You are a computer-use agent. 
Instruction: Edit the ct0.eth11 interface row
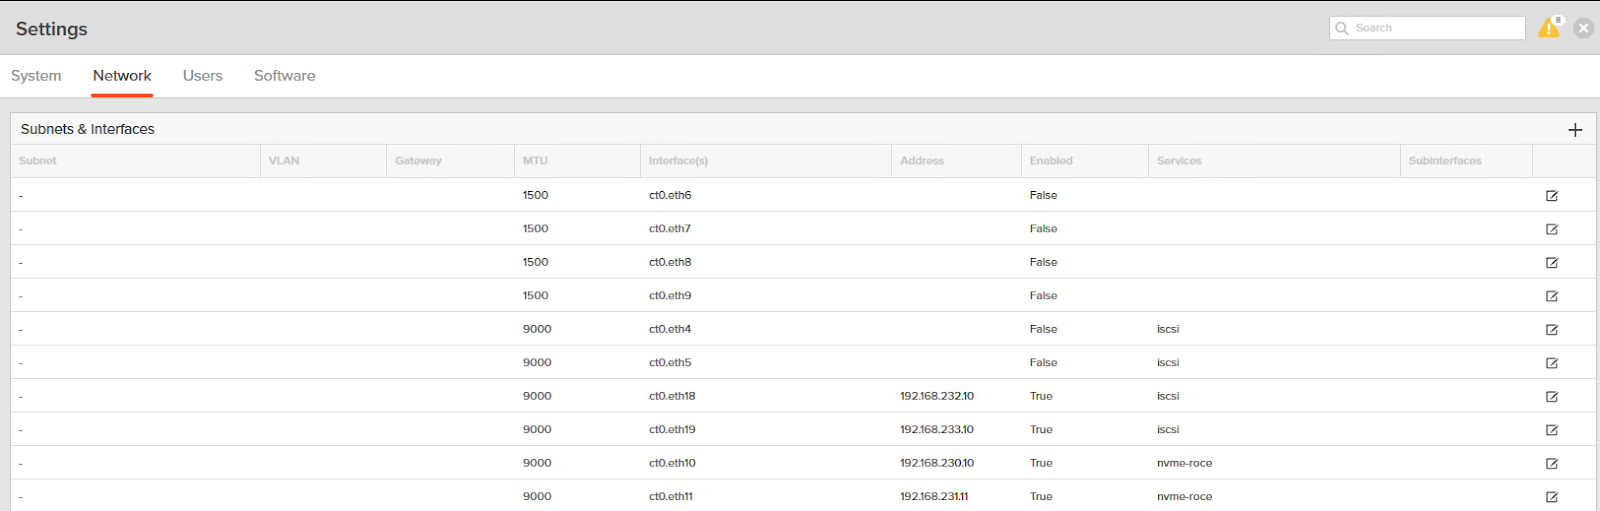tap(1552, 497)
